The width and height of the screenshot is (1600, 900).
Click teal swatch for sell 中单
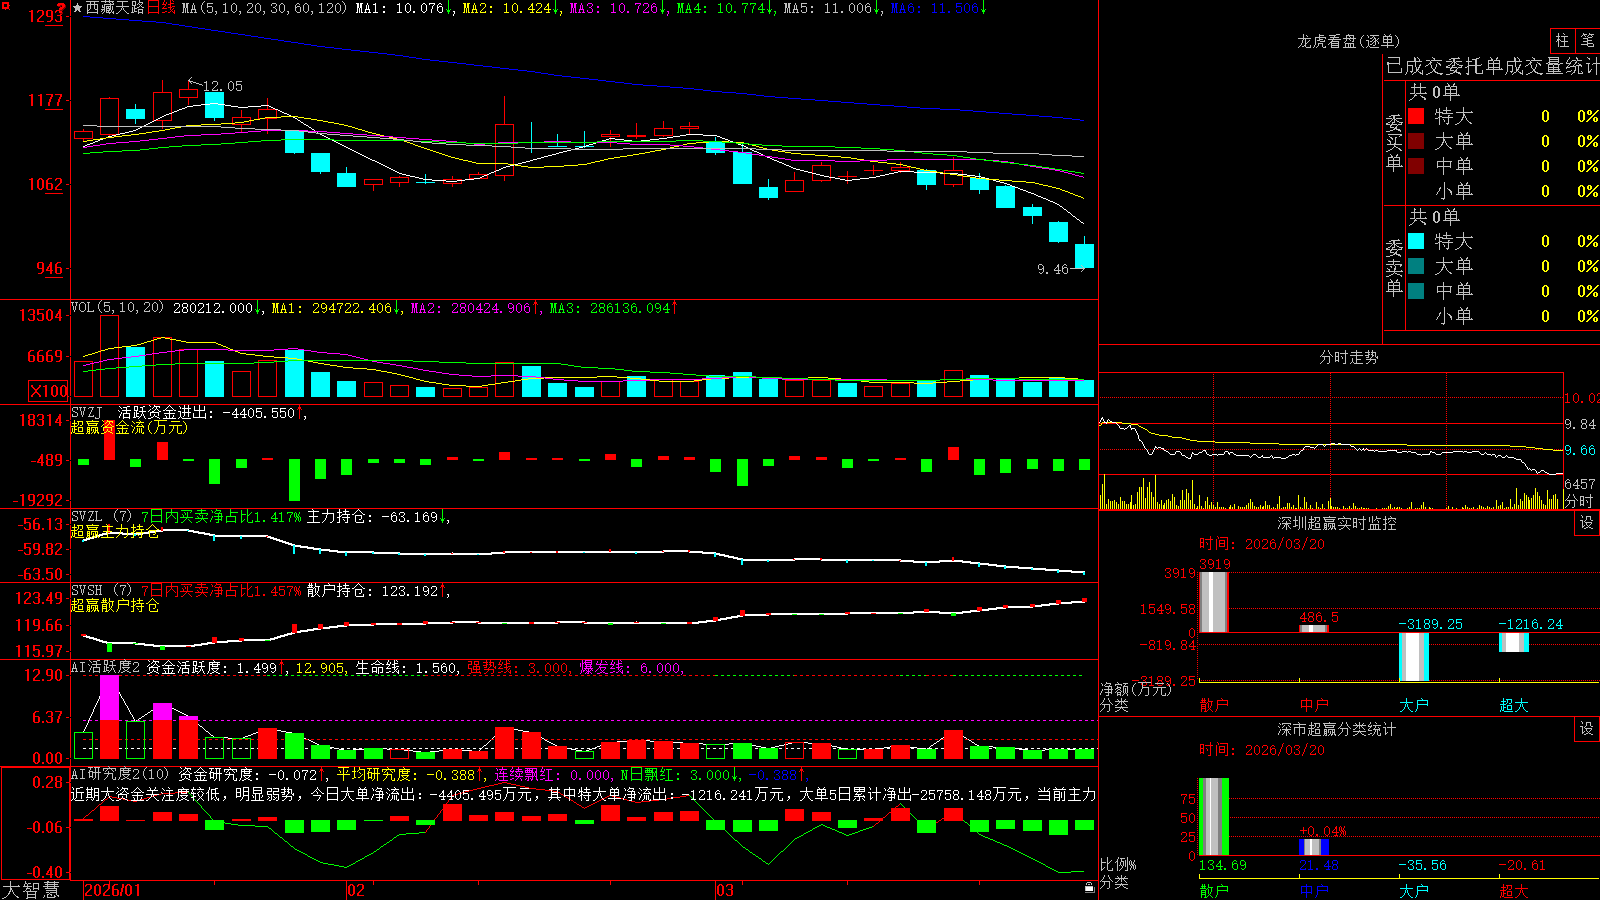[1416, 291]
